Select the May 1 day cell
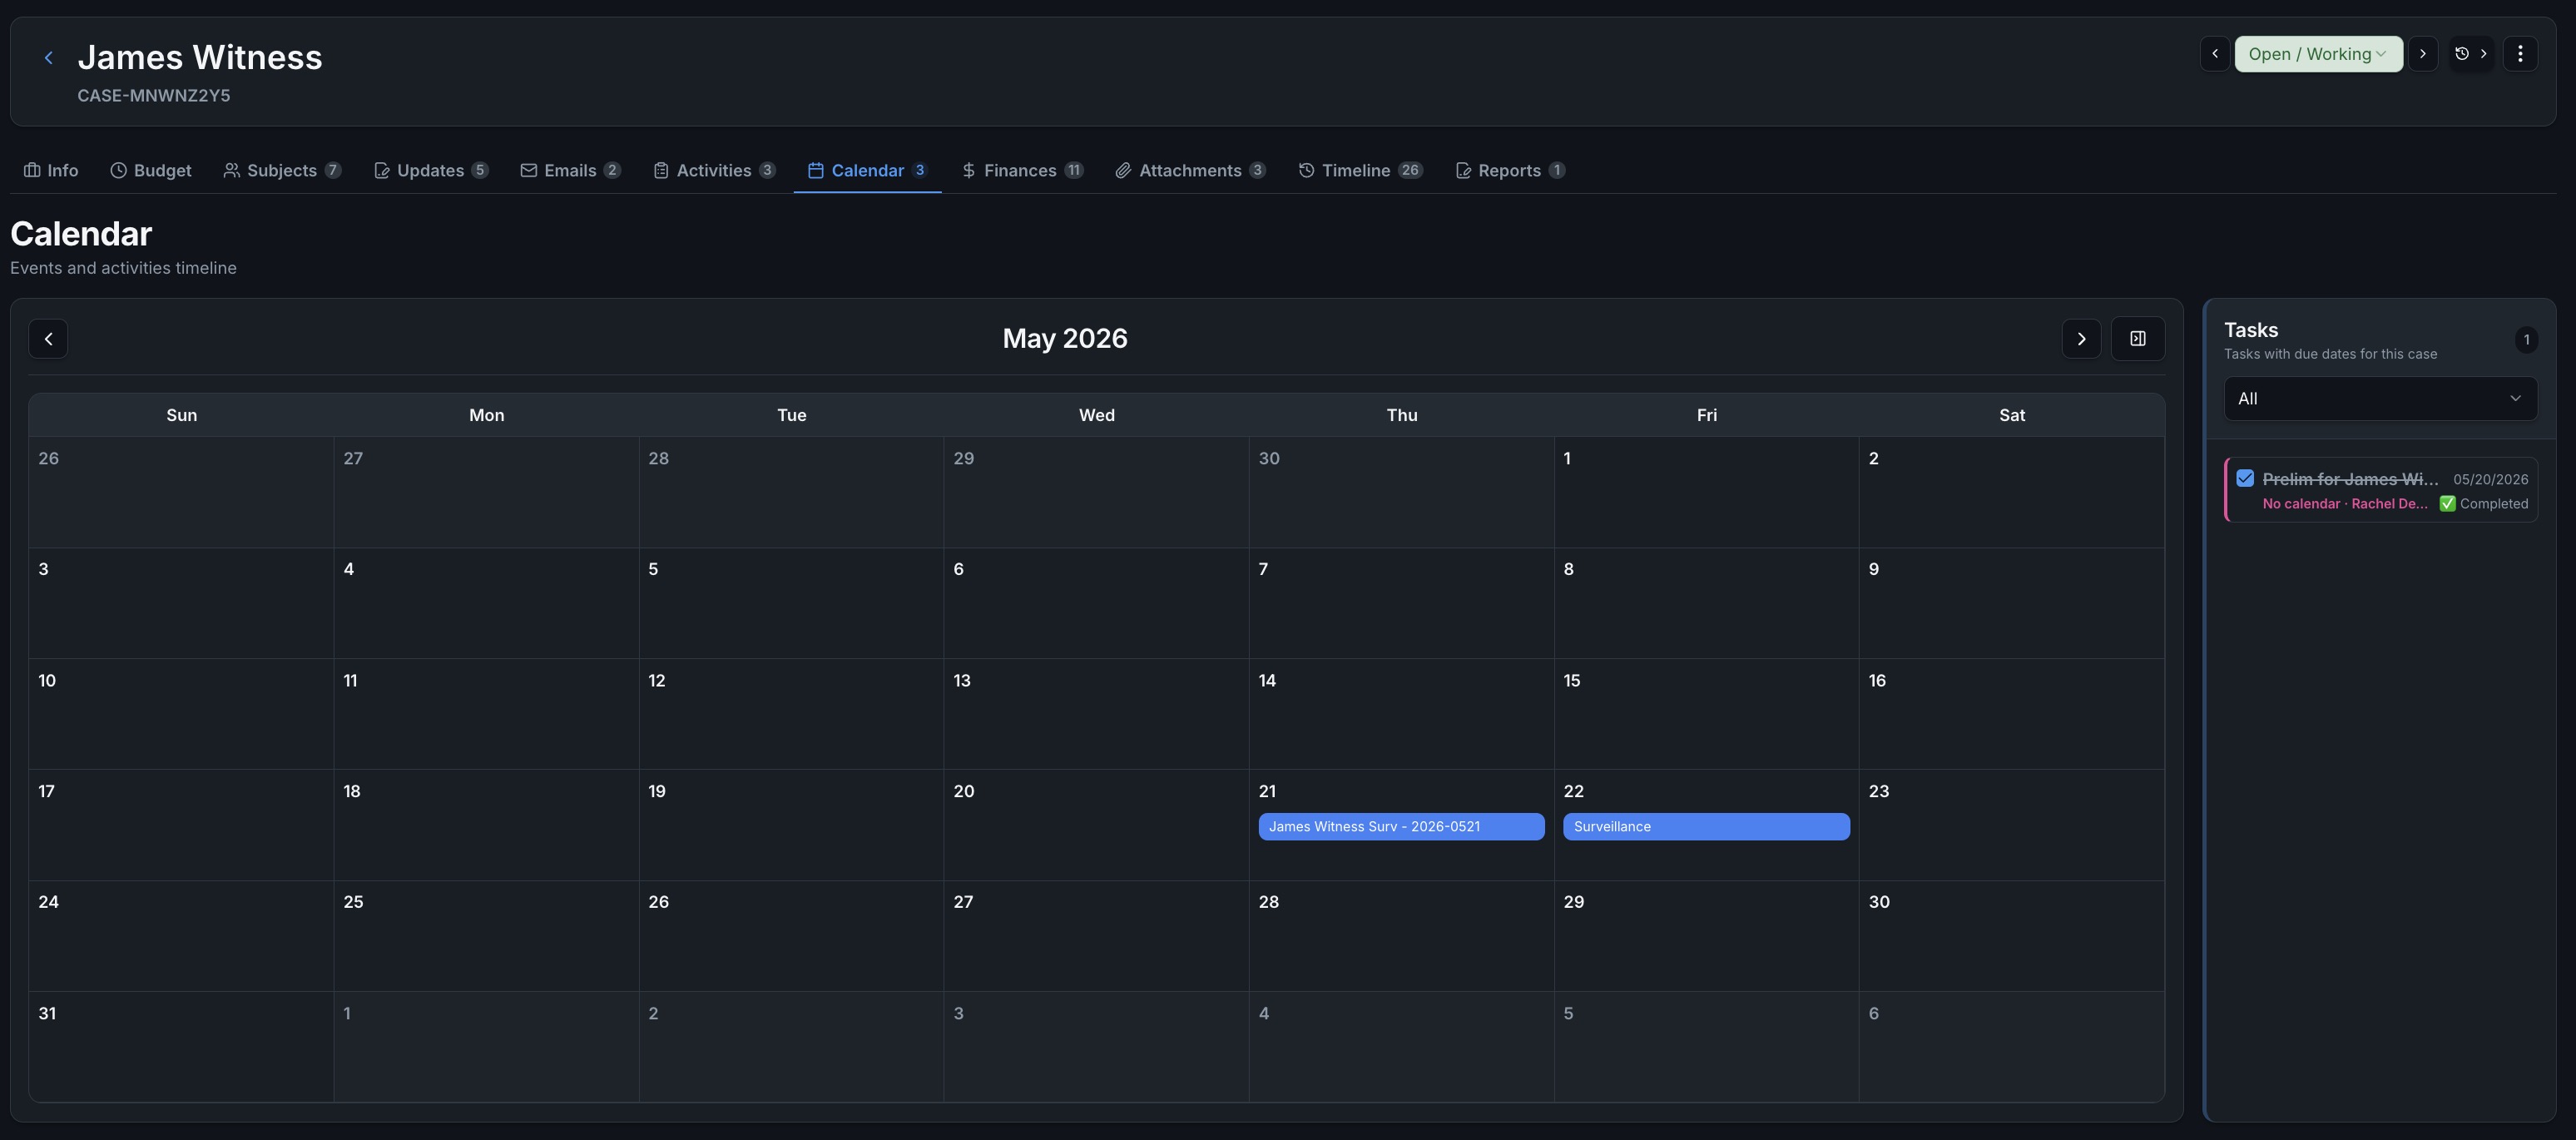Viewport: 2576px width, 1140px height. point(1706,492)
